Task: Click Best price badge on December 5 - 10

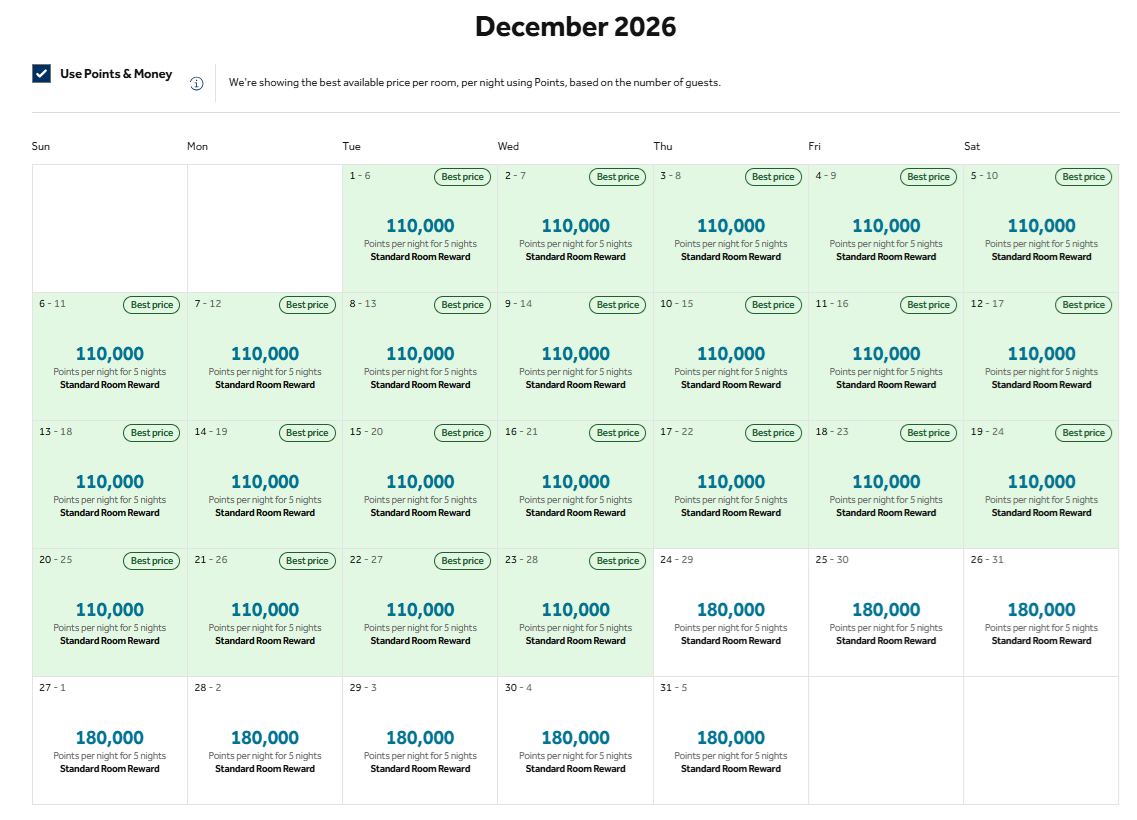Action: (x=1083, y=177)
